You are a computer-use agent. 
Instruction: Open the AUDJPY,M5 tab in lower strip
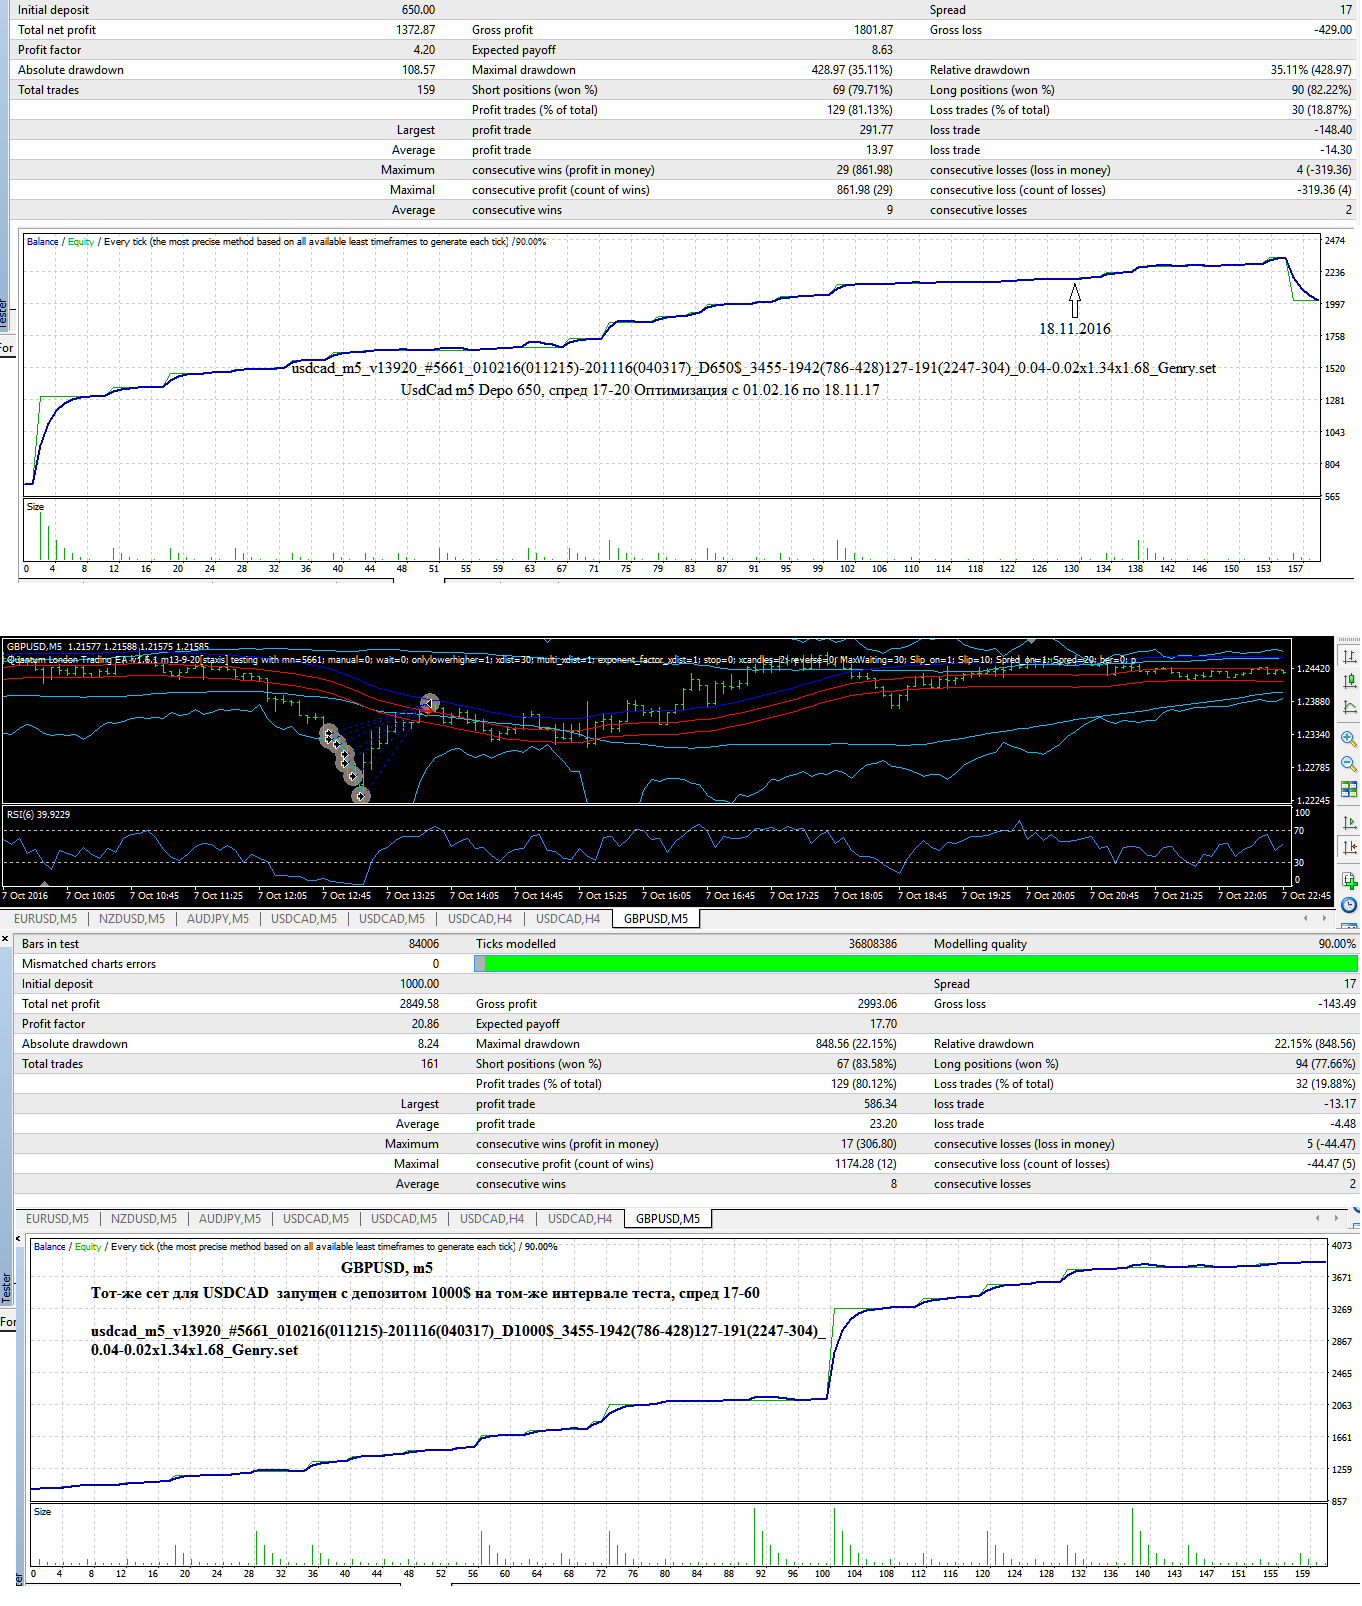click(230, 1218)
